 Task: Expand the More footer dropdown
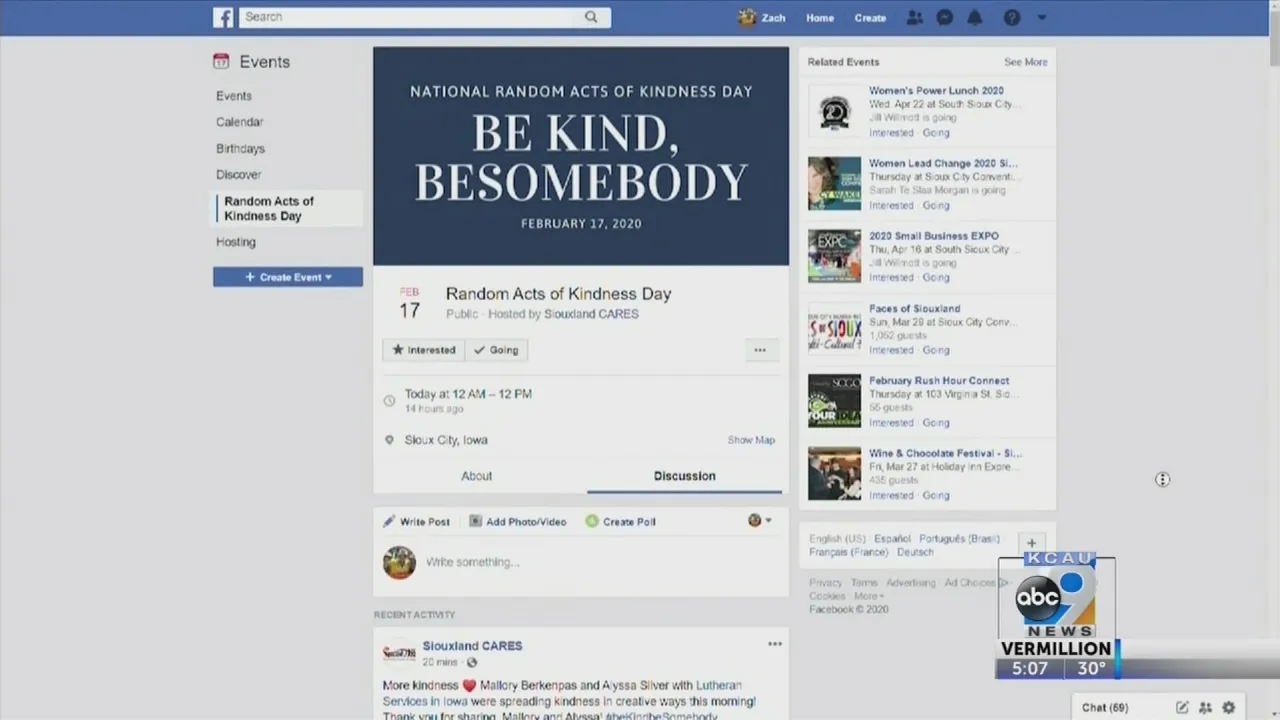click(868, 596)
